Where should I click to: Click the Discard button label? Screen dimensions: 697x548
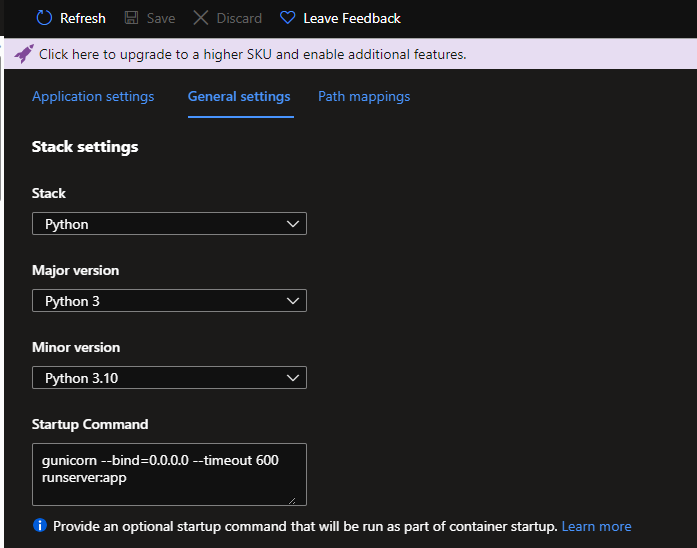tap(239, 18)
